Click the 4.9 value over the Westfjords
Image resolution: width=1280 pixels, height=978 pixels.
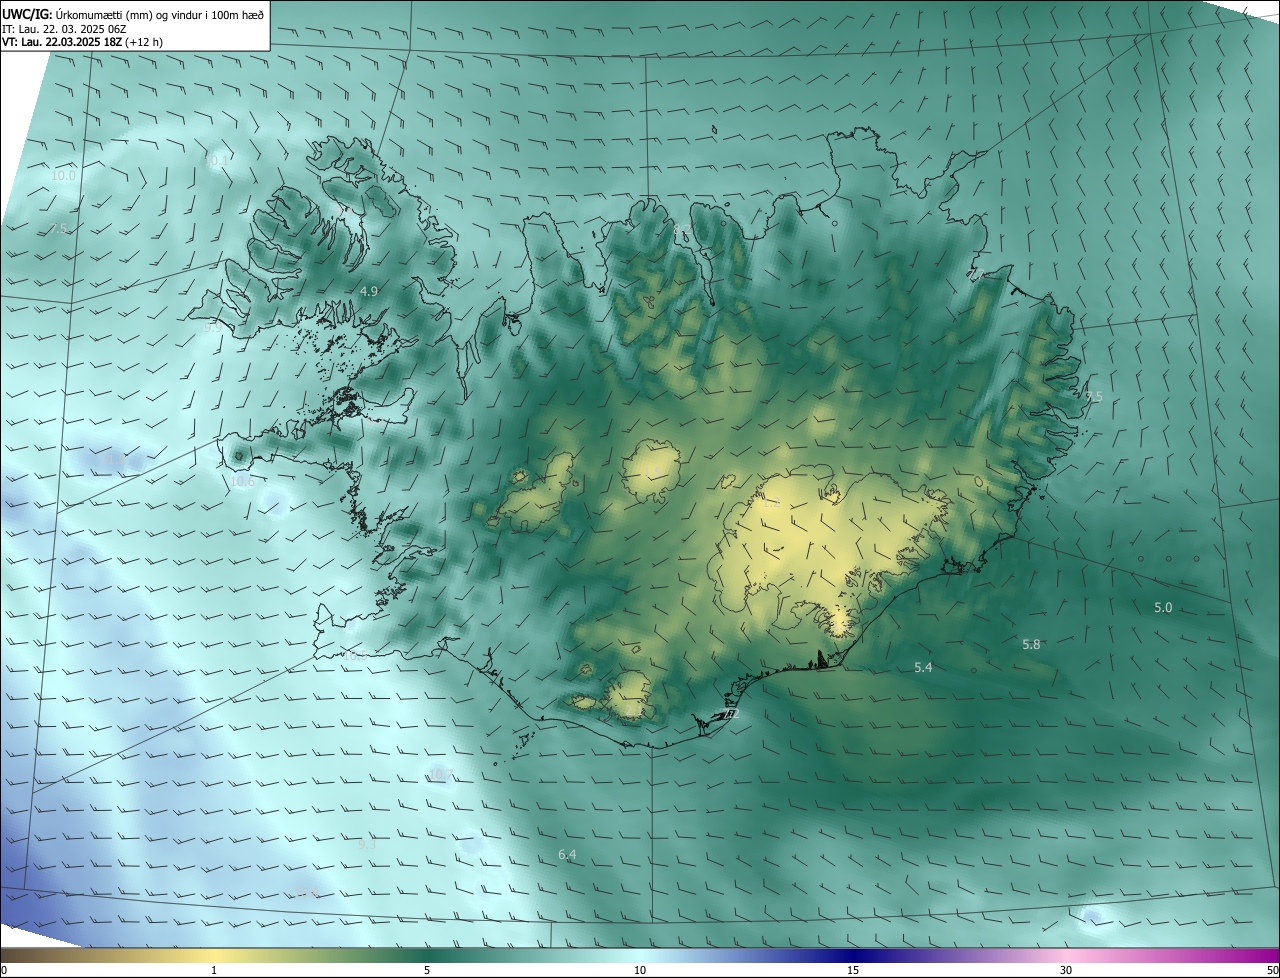pyautogui.click(x=369, y=291)
